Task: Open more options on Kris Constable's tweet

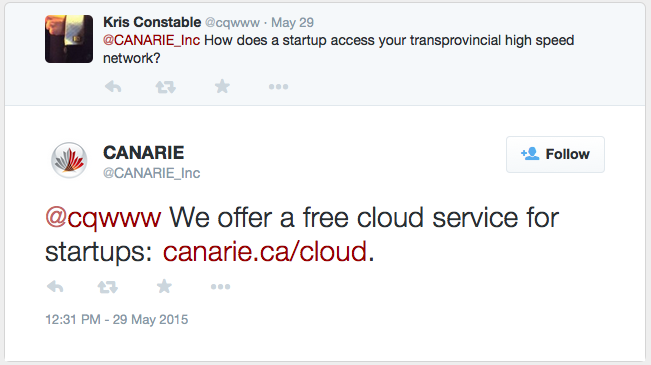Action: click(x=278, y=87)
